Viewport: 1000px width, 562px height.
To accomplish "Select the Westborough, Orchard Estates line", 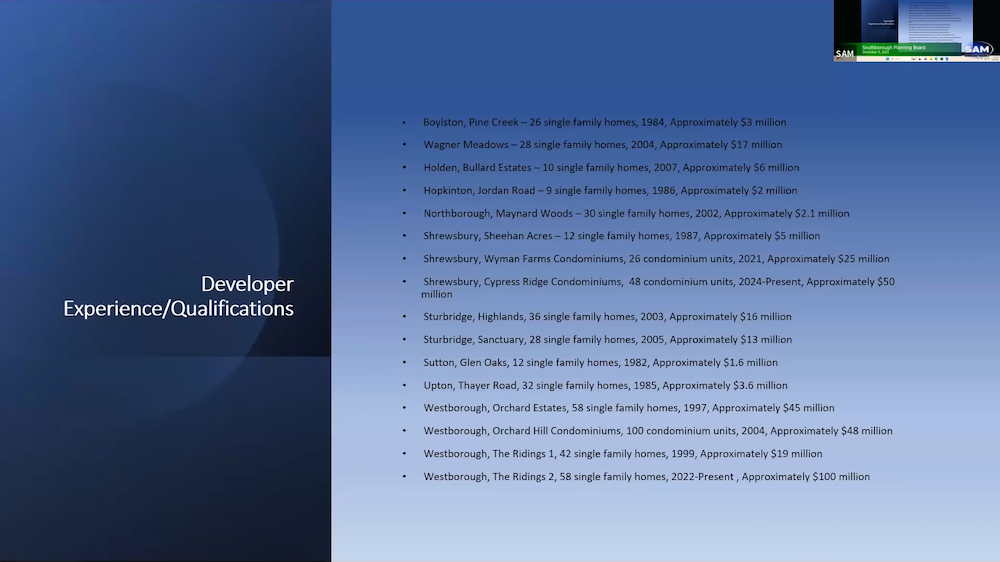I will pyautogui.click(x=628, y=408).
